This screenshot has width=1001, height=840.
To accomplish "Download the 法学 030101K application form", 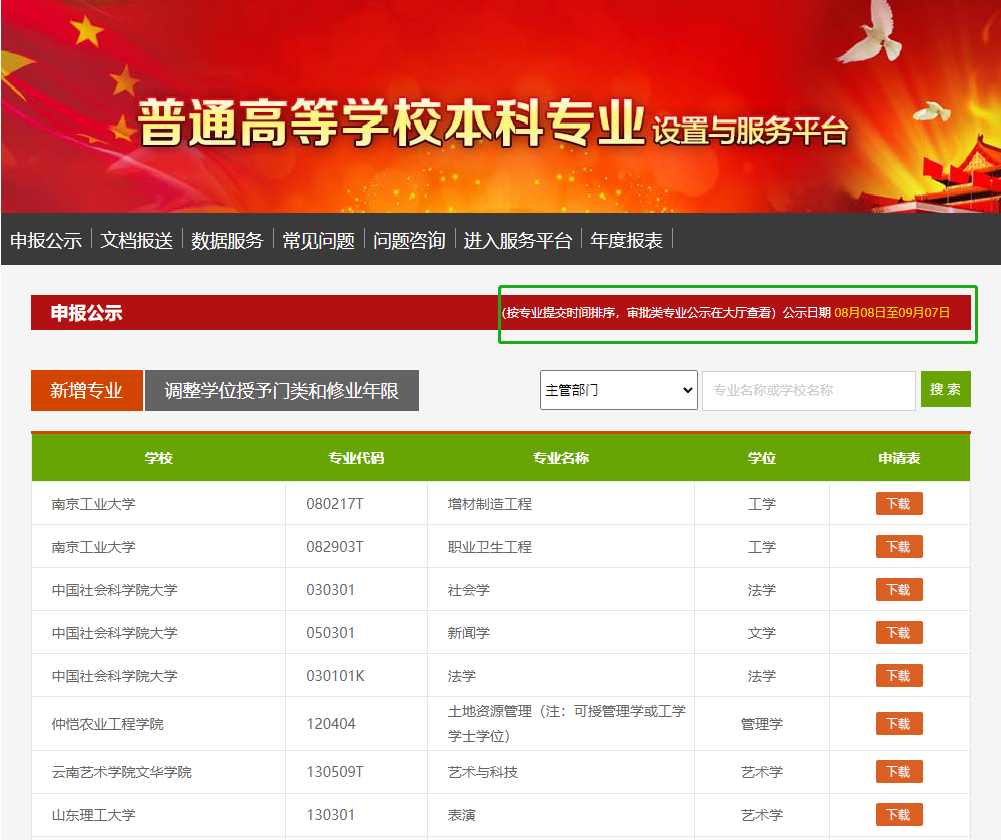I will pos(898,676).
